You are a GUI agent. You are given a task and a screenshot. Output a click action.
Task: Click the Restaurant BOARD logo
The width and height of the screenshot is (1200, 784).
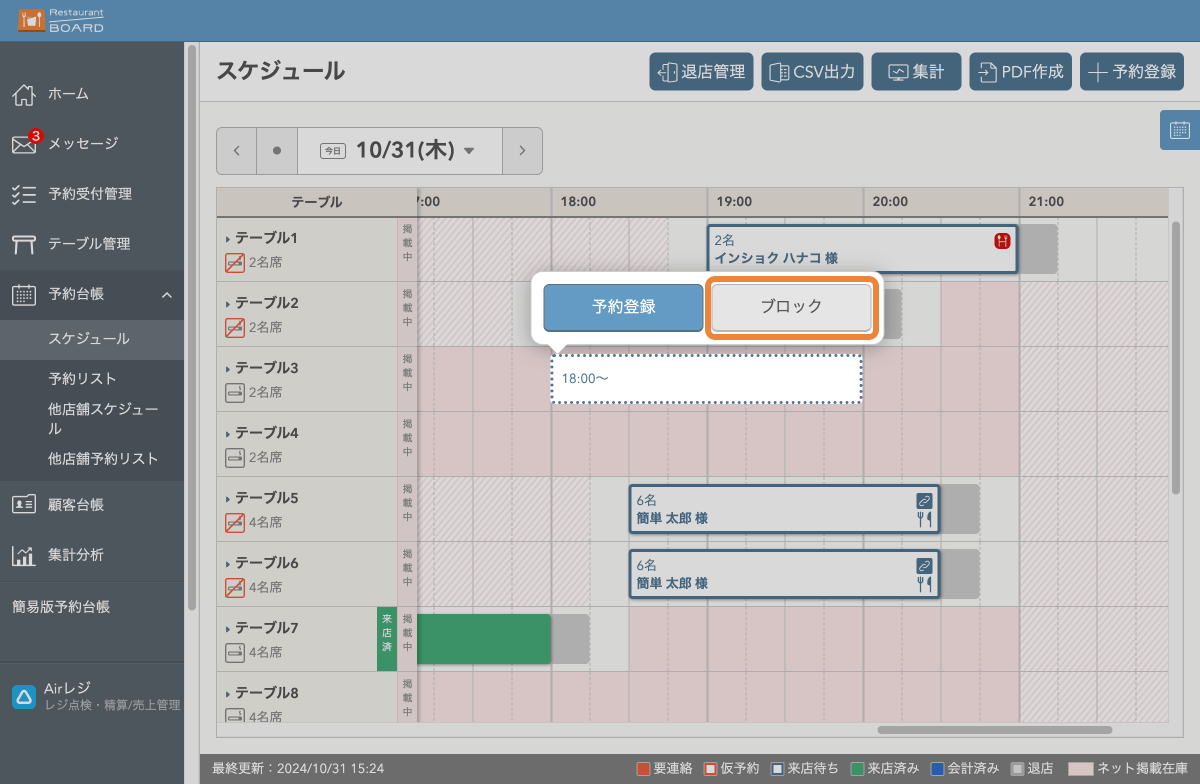[60, 20]
